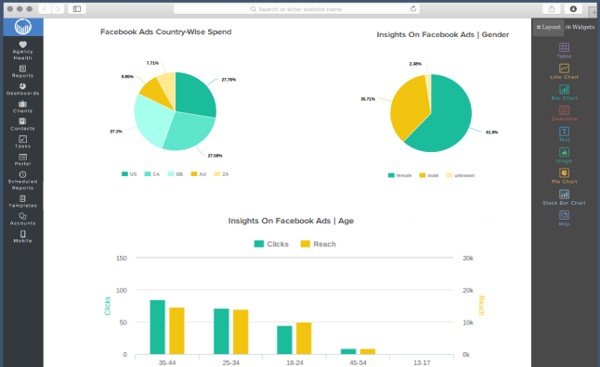Open Scheduled Reports
The image size is (600, 367).
23,181
